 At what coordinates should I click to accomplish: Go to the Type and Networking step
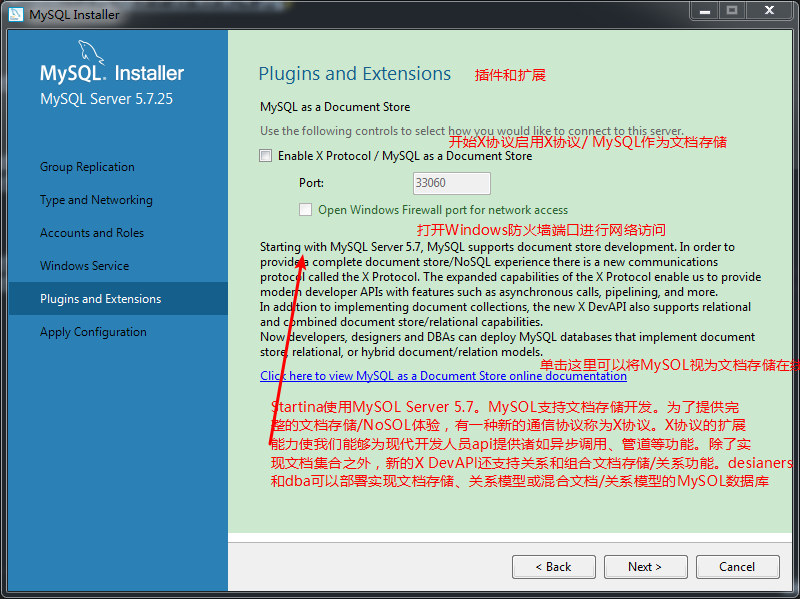[x=96, y=200]
